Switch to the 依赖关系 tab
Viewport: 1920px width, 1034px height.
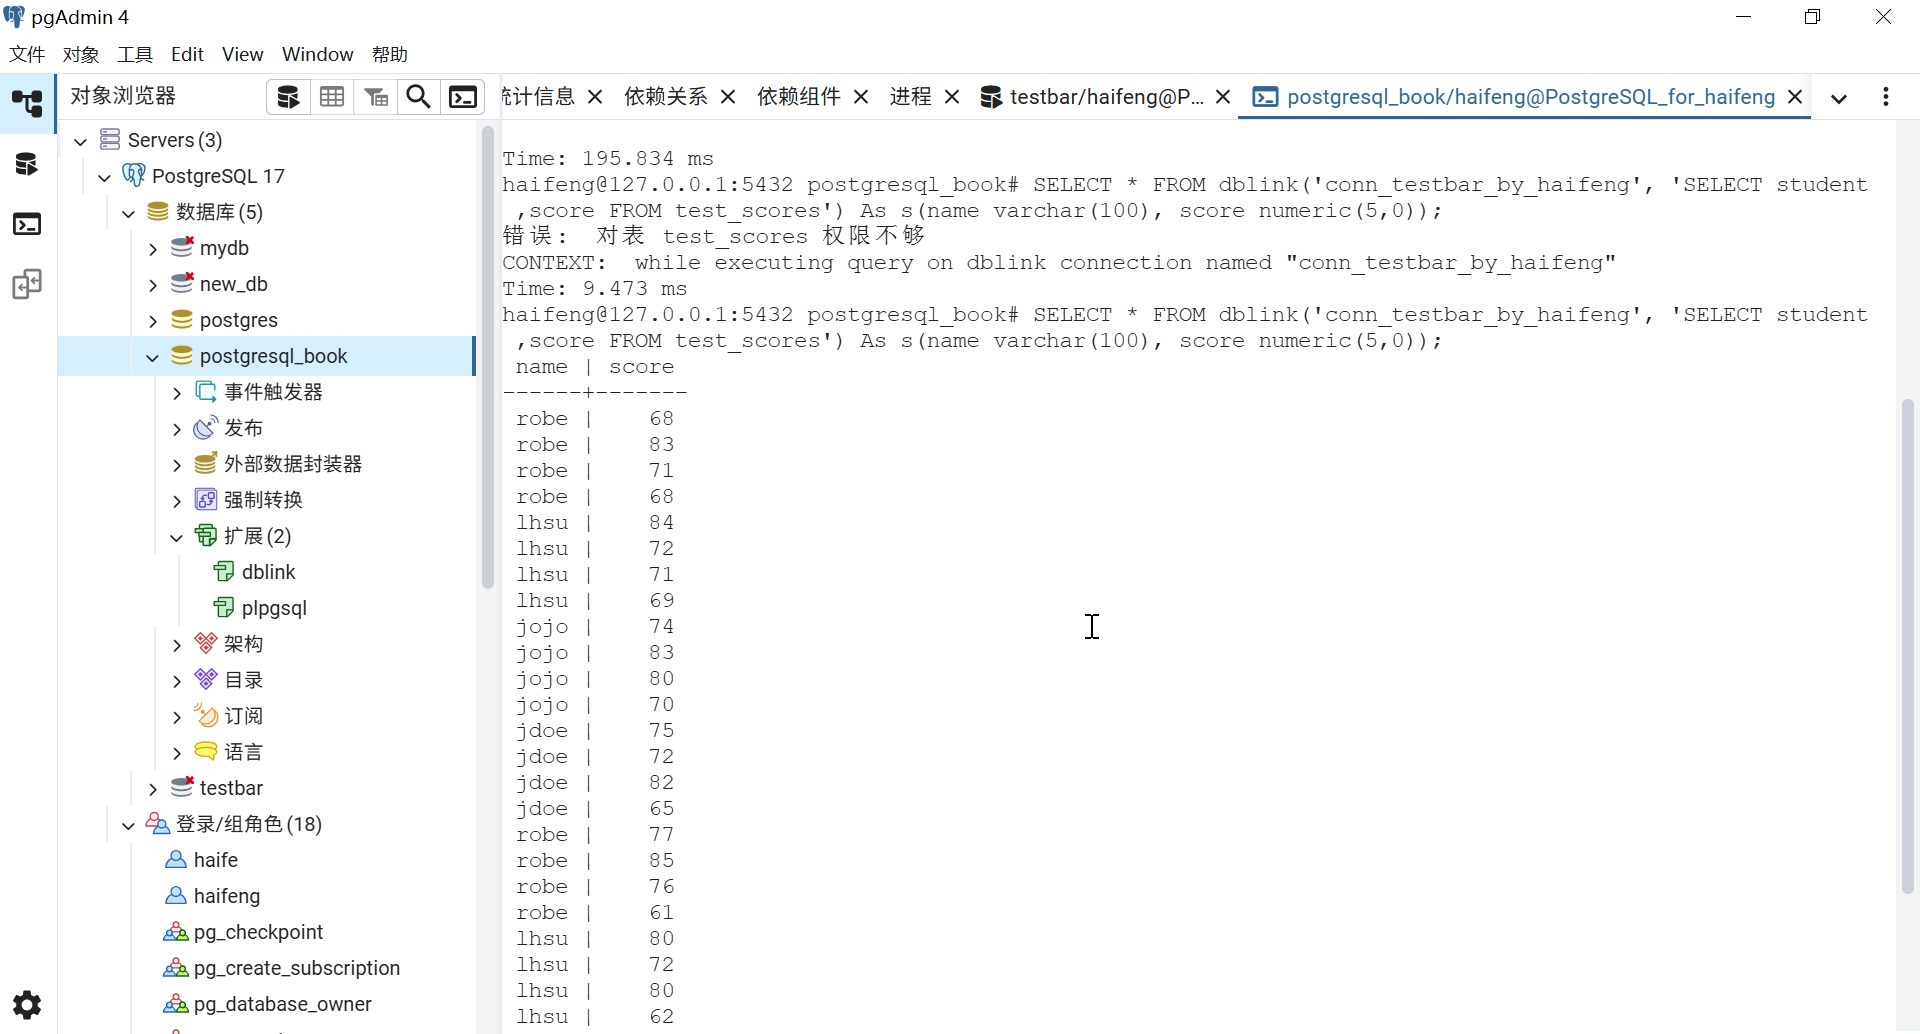pyautogui.click(x=665, y=97)
